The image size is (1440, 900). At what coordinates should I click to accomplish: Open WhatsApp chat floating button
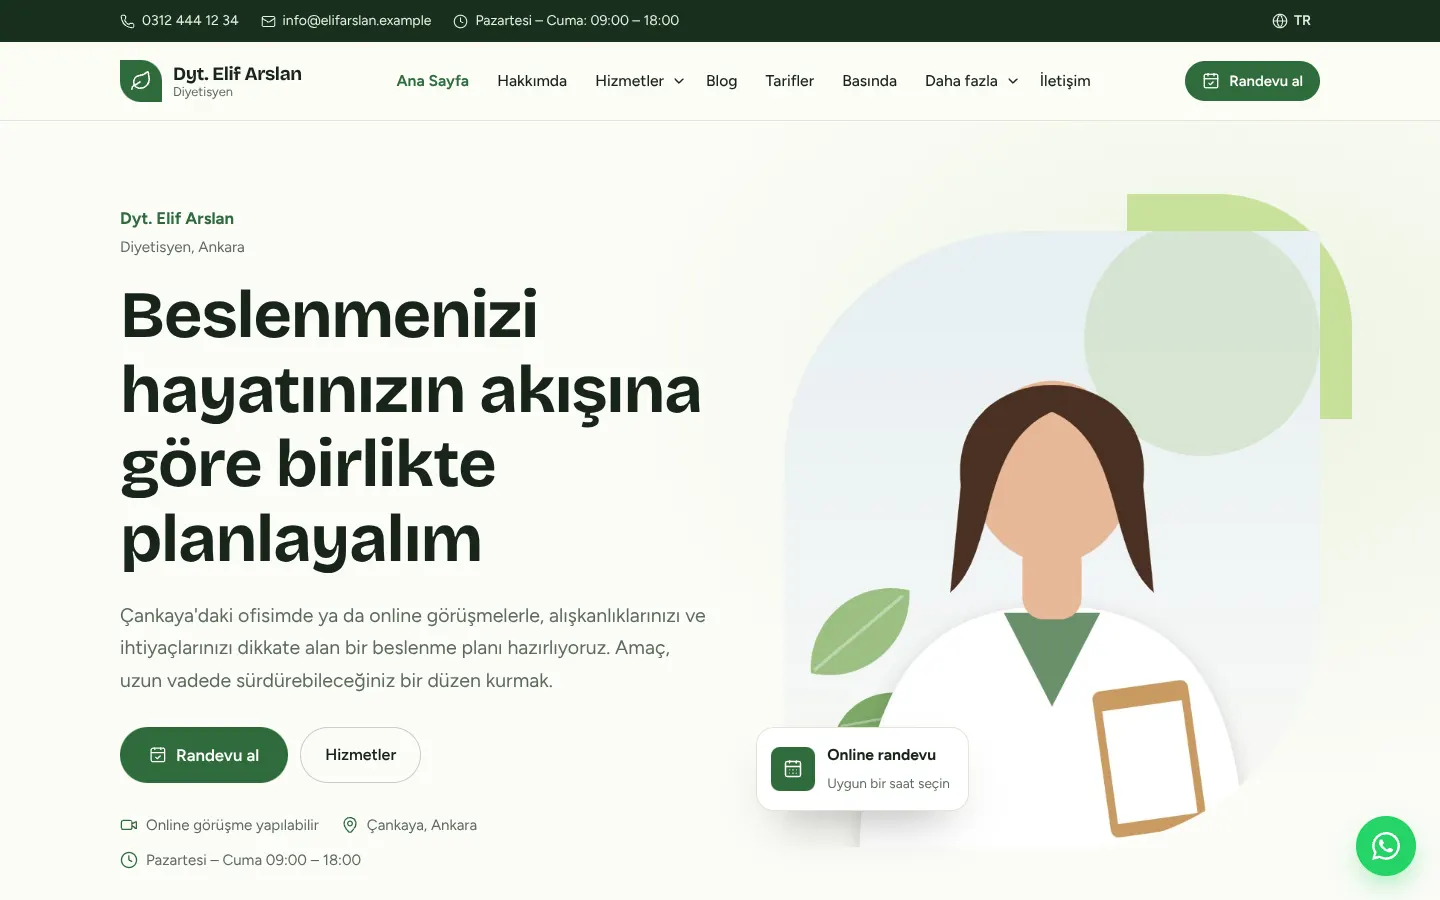(1386, 846)
